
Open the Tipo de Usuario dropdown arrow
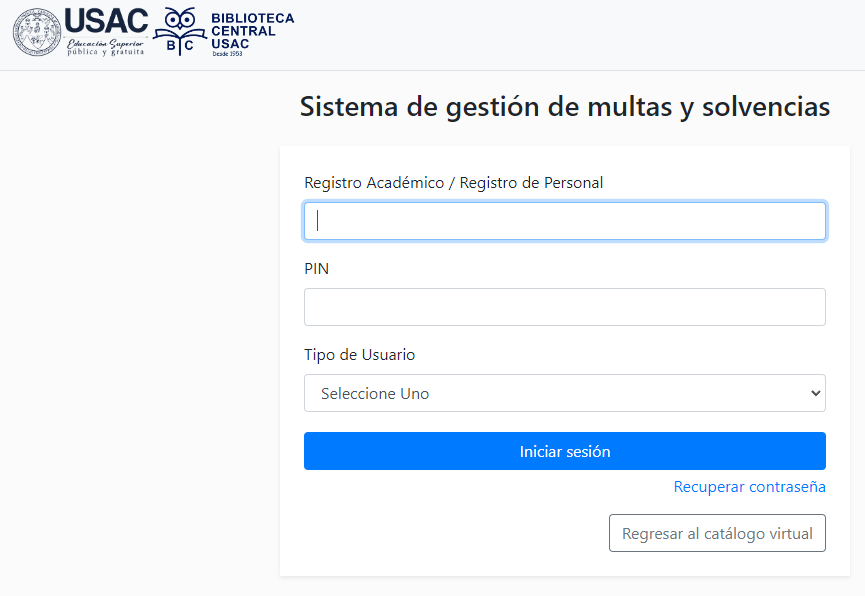[815, 393]
